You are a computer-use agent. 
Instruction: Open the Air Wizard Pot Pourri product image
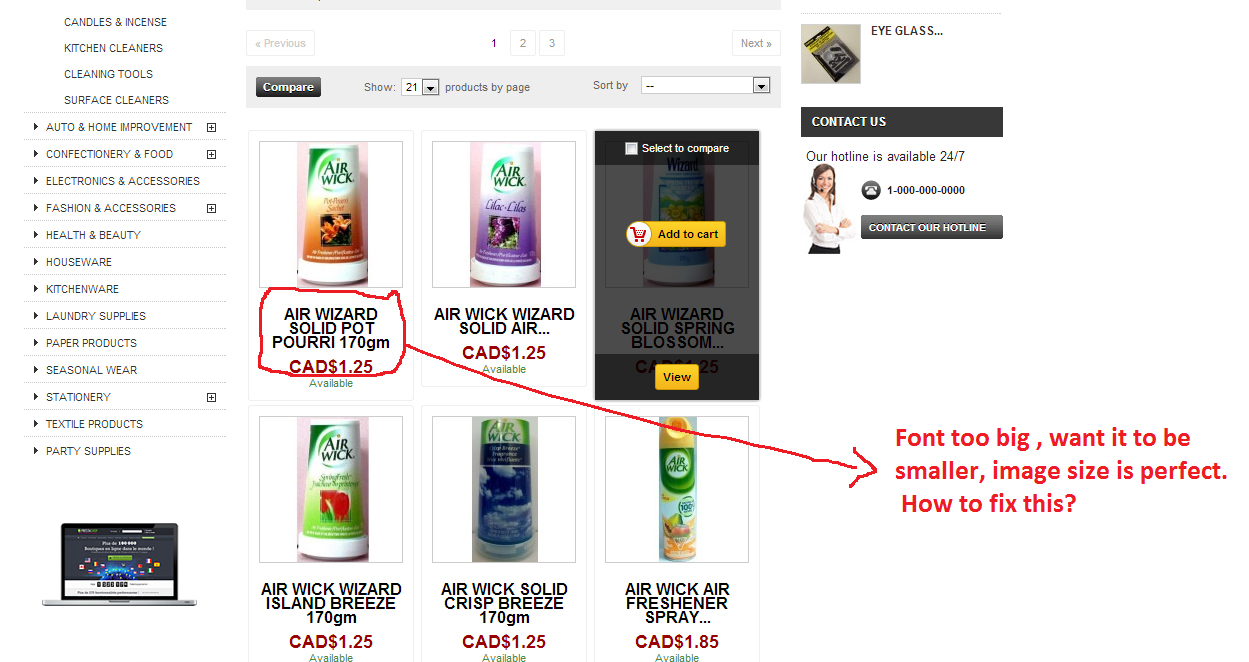pyautogui.click(x=331, y=214)
